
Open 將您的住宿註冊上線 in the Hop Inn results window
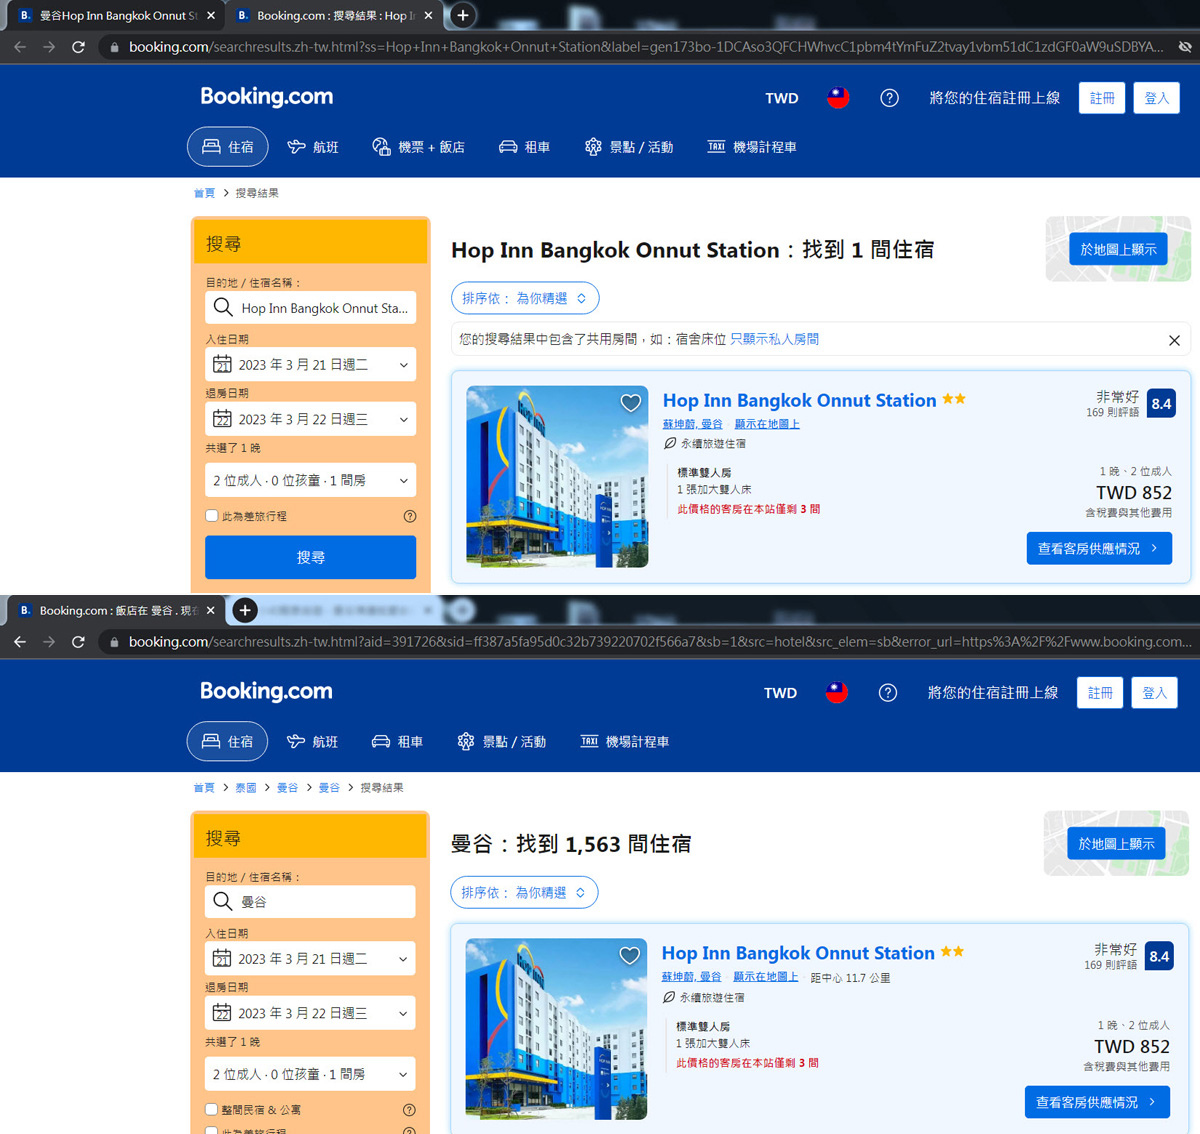click(995, 98)
